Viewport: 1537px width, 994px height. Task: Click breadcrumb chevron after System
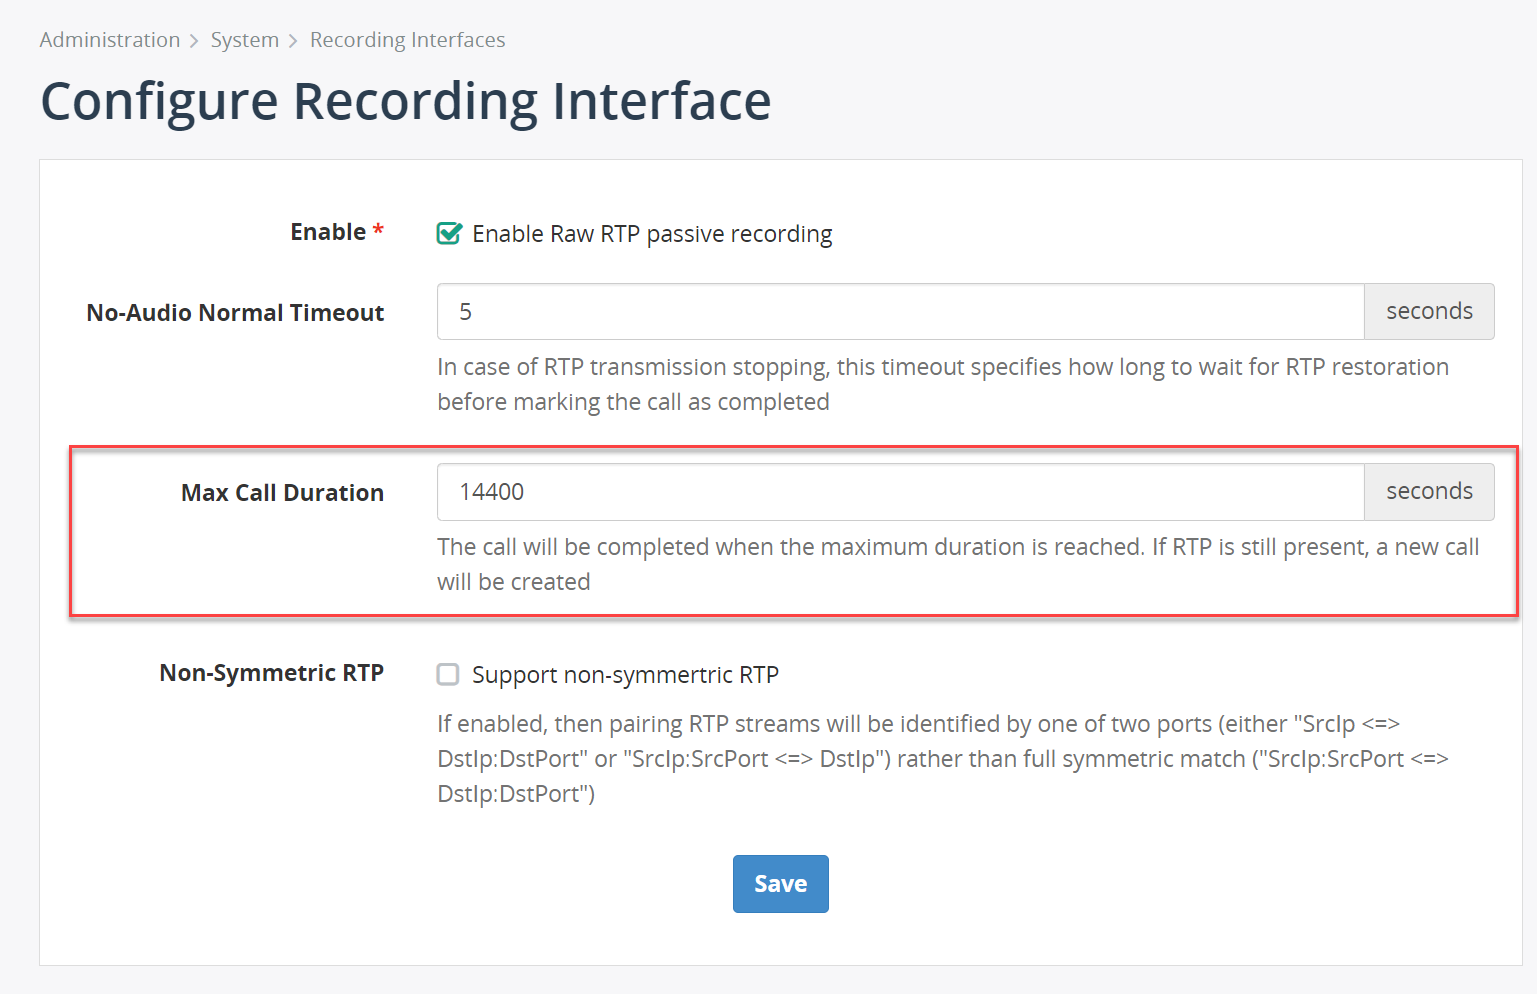(x=293, y=41)
